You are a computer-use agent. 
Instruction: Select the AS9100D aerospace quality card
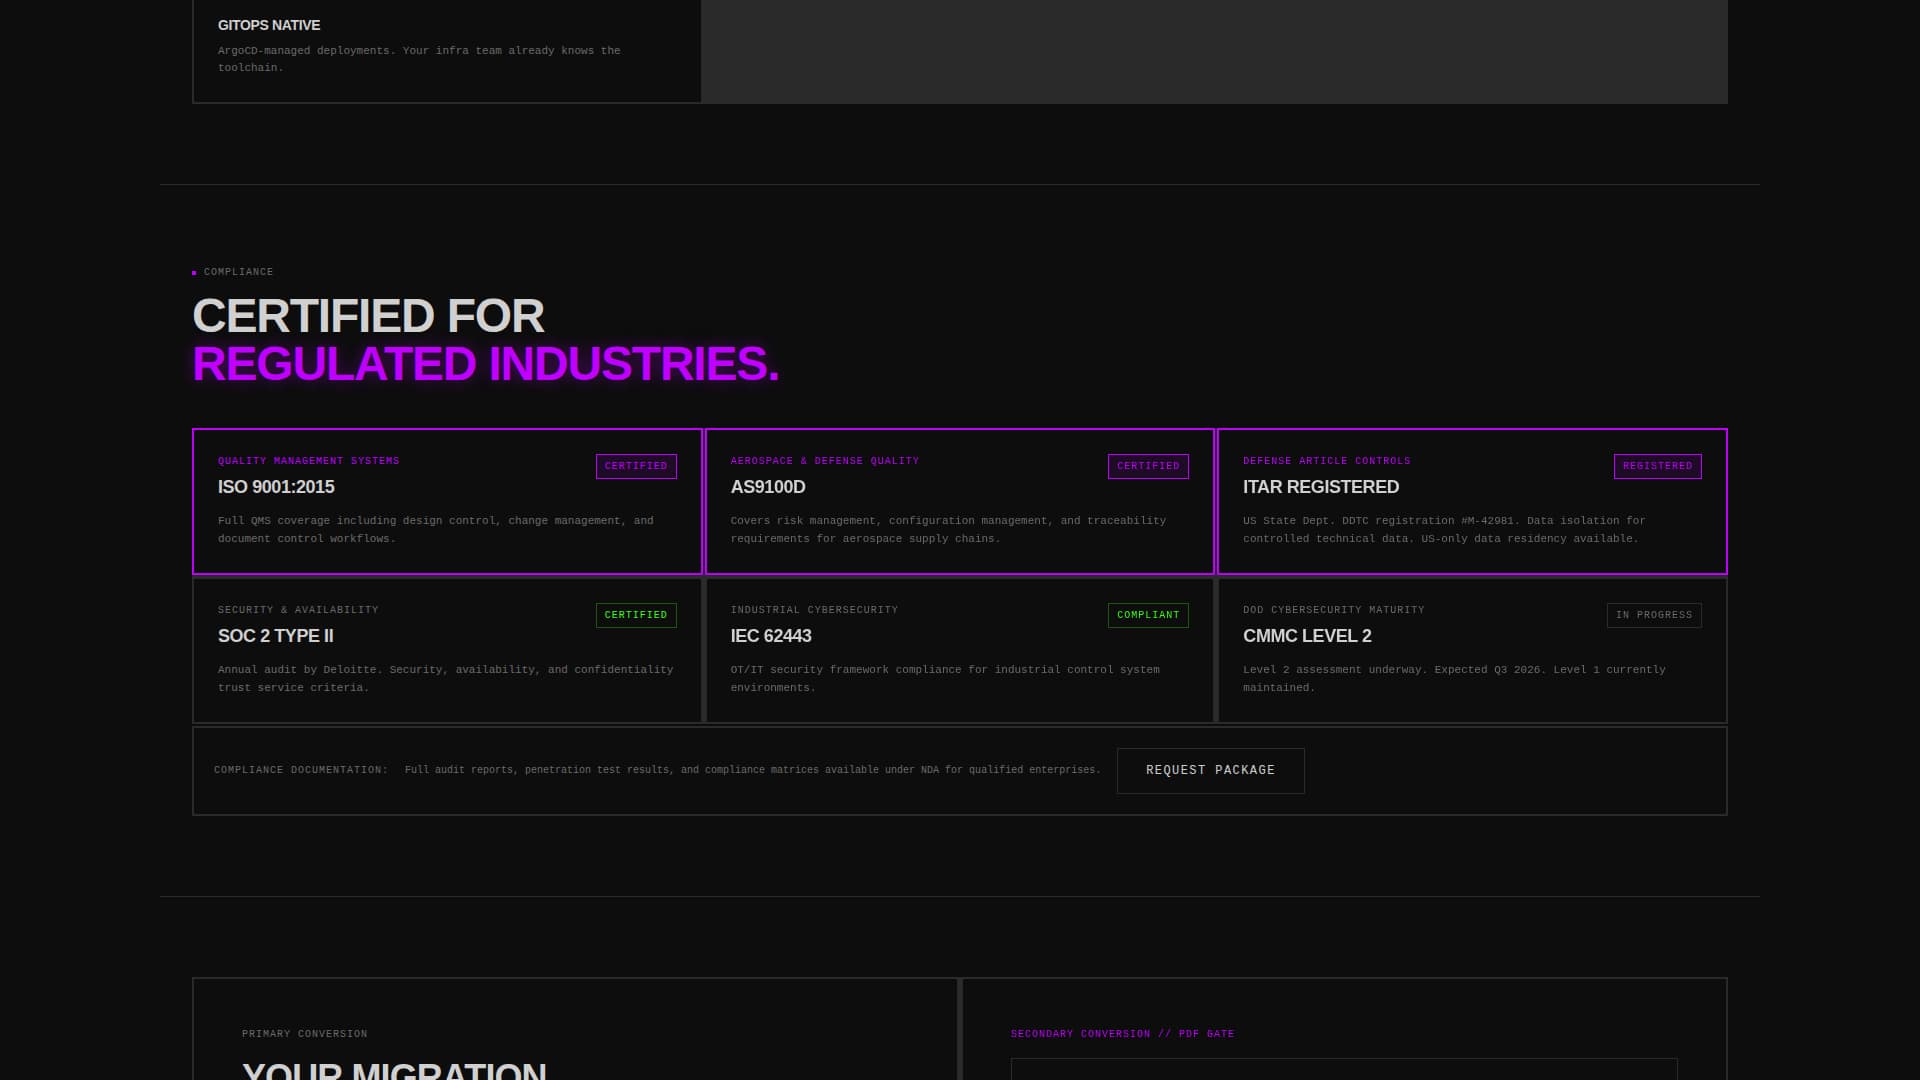959,501
